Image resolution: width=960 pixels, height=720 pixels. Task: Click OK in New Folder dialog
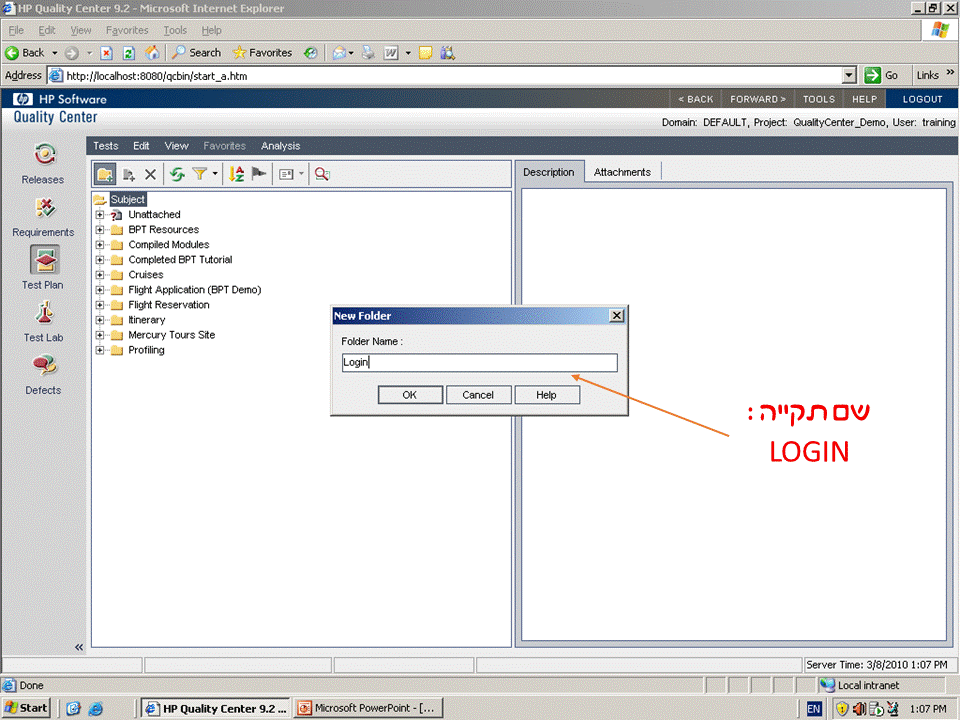410,395
